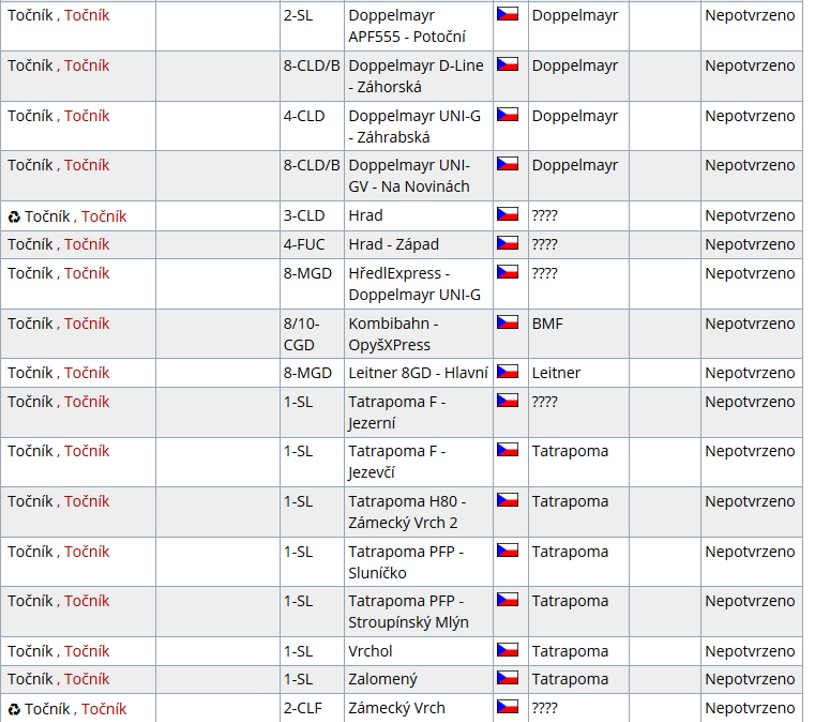Click the flag in the Leitner 8GD - Hlavní row

click(x=507, y=372)
